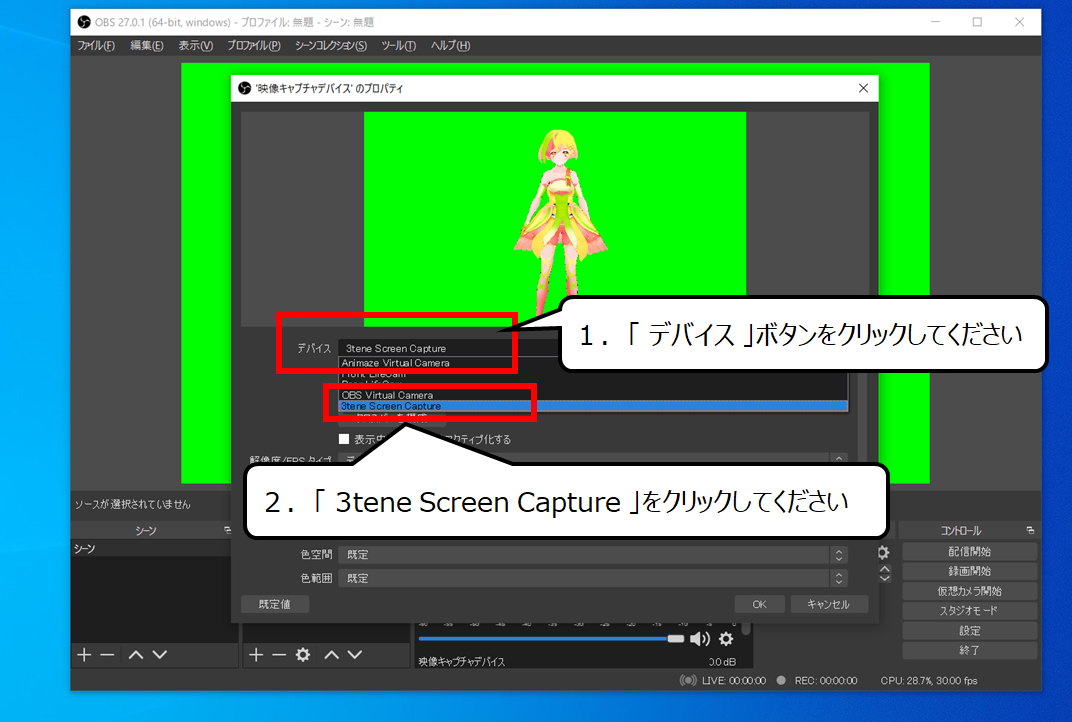Open source properties with the gear icon
The width and height of the screenshot is (1072, 722).
tap(303, 655)
